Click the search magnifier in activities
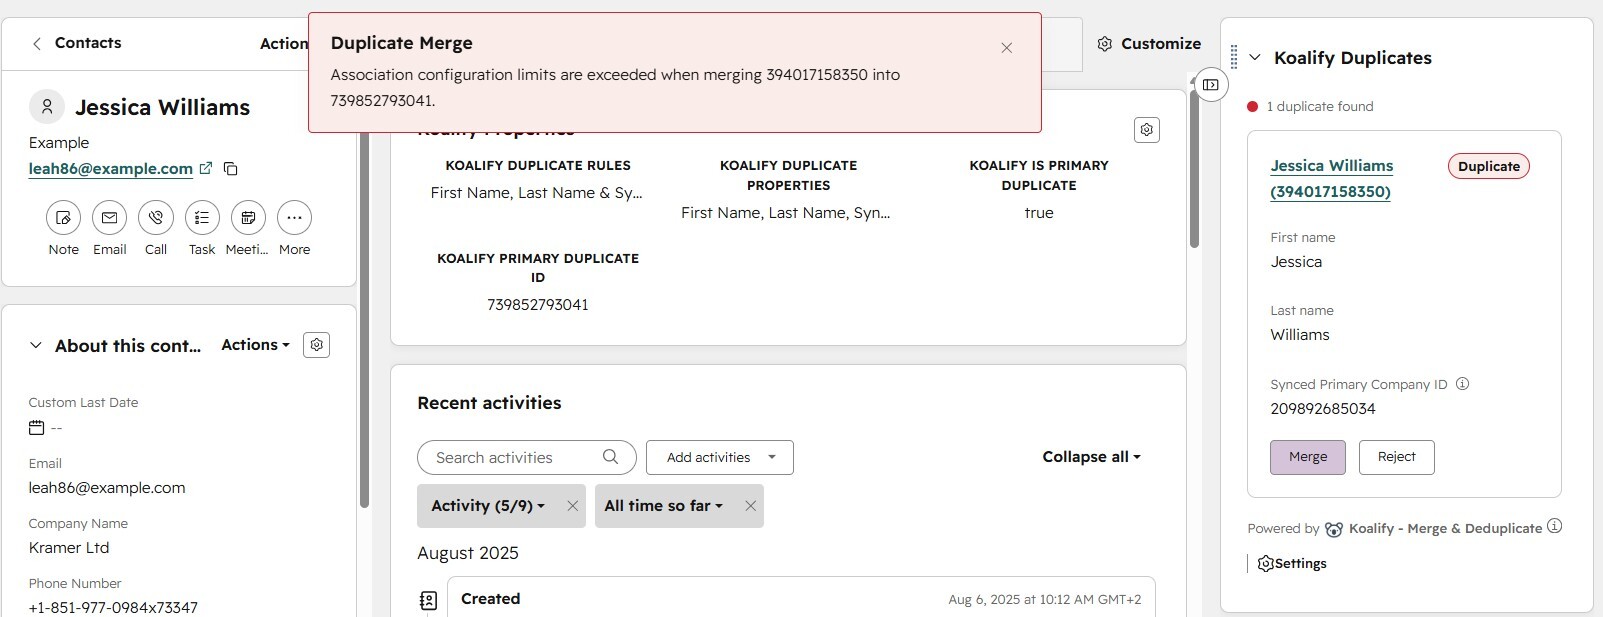Viewport: 1603px width, 617px height. [610, 457]
